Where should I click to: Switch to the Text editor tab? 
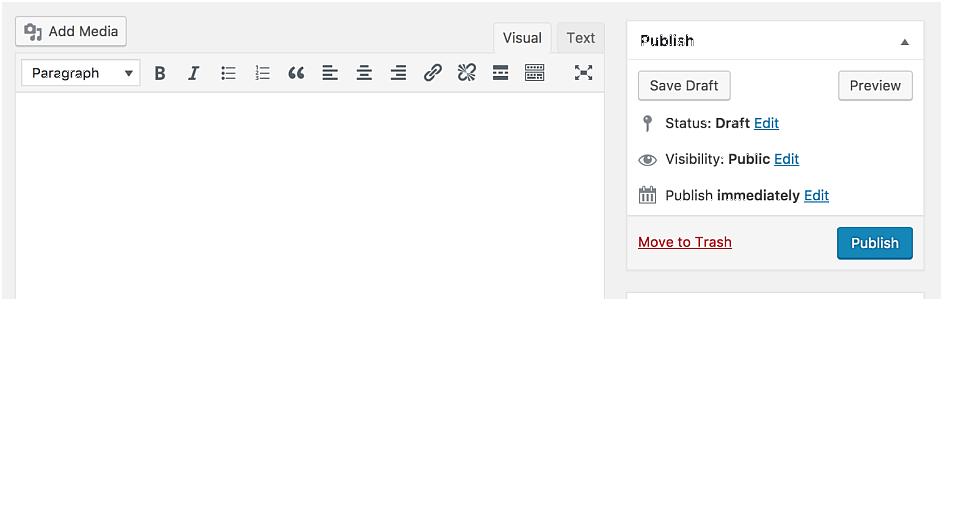tap(580, 38)
